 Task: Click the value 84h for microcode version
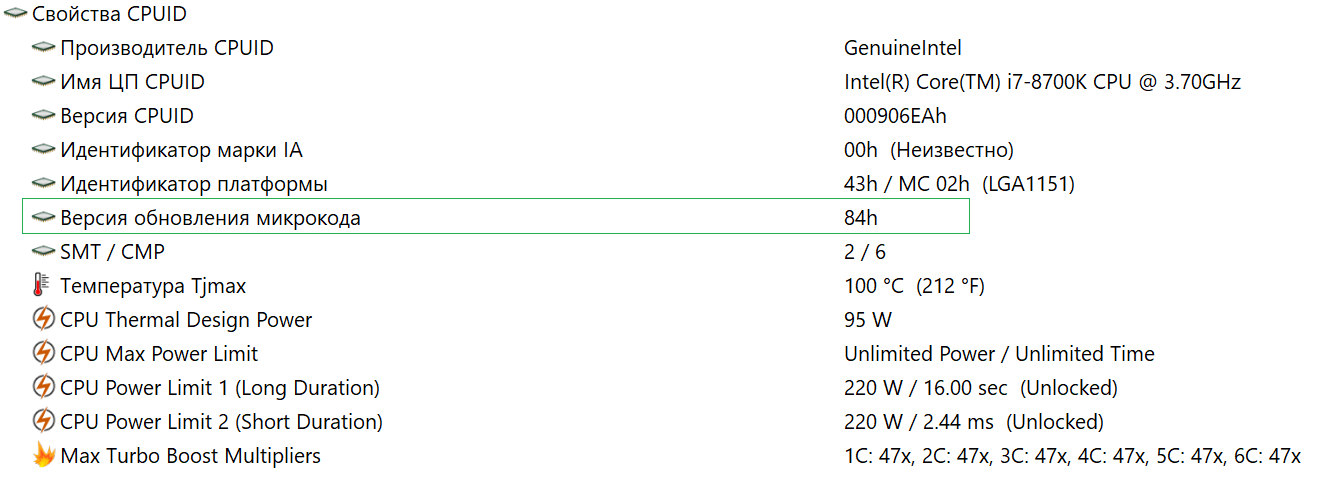tap(861, 218)
